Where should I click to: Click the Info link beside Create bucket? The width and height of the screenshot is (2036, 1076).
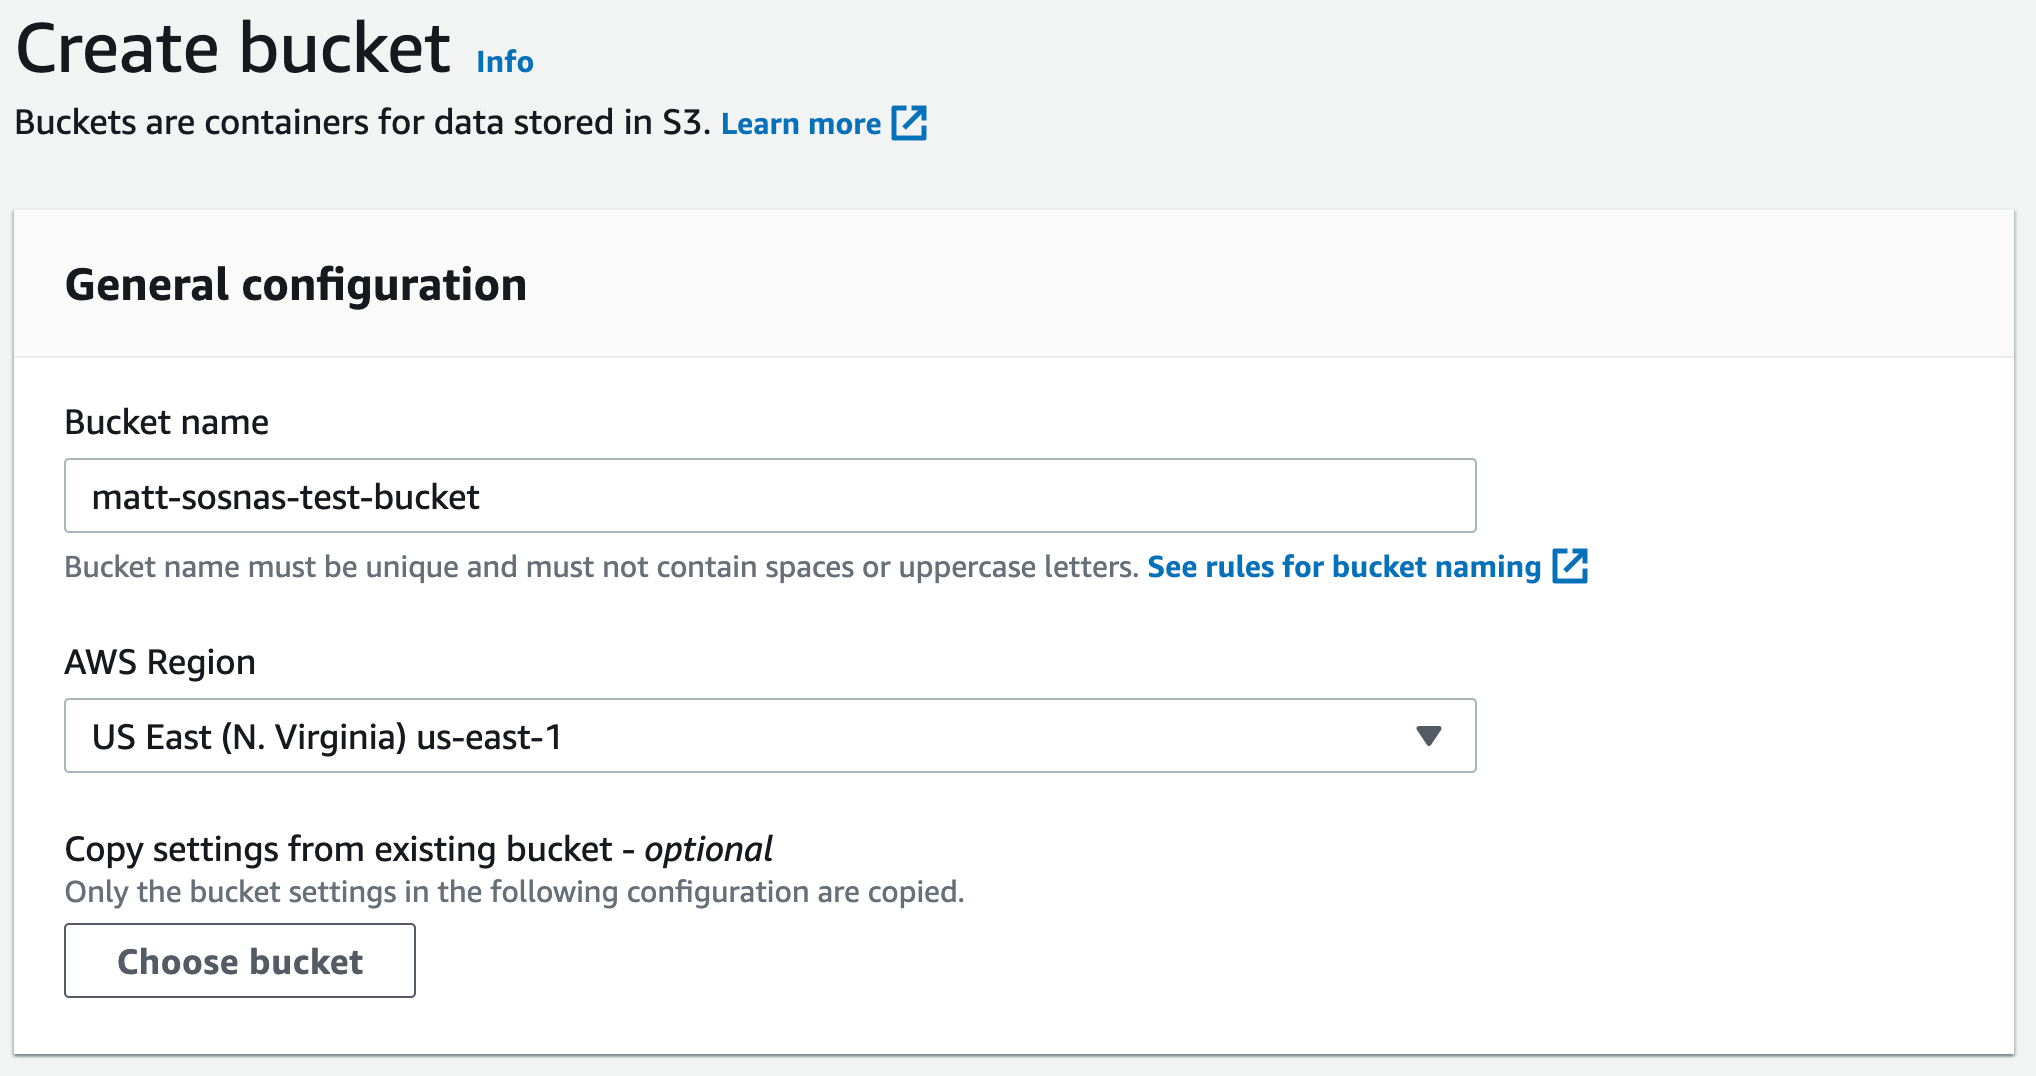(x=504, y=62)
